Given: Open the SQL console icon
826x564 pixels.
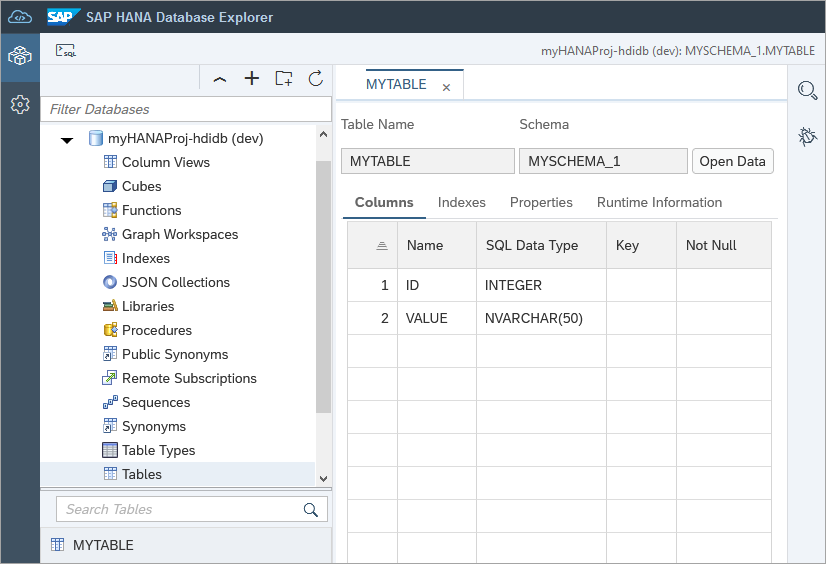Looking at the screenshot, I should [66, 51].
